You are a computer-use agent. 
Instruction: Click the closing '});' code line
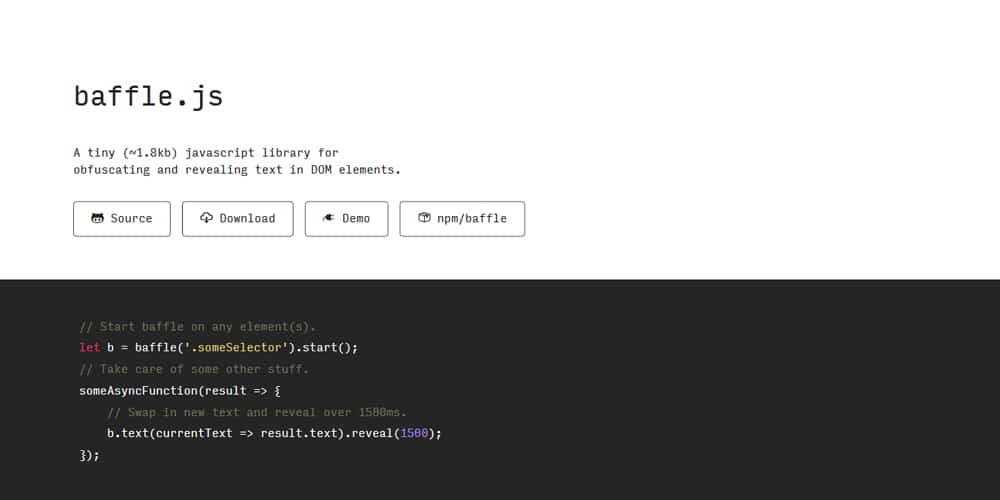[x=89, y=455]
